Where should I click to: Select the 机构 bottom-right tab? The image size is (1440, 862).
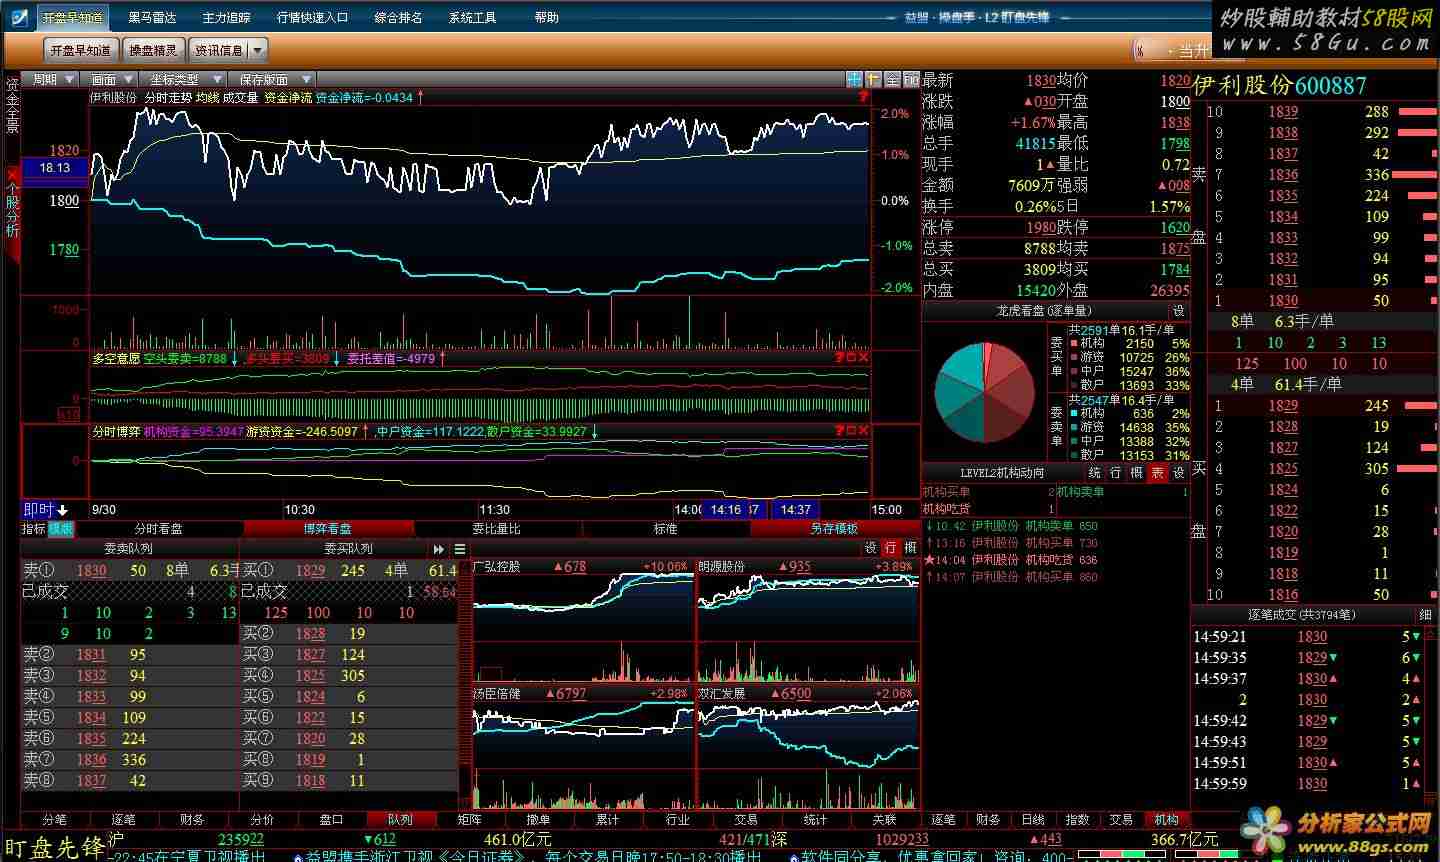tap(1166, 819)
